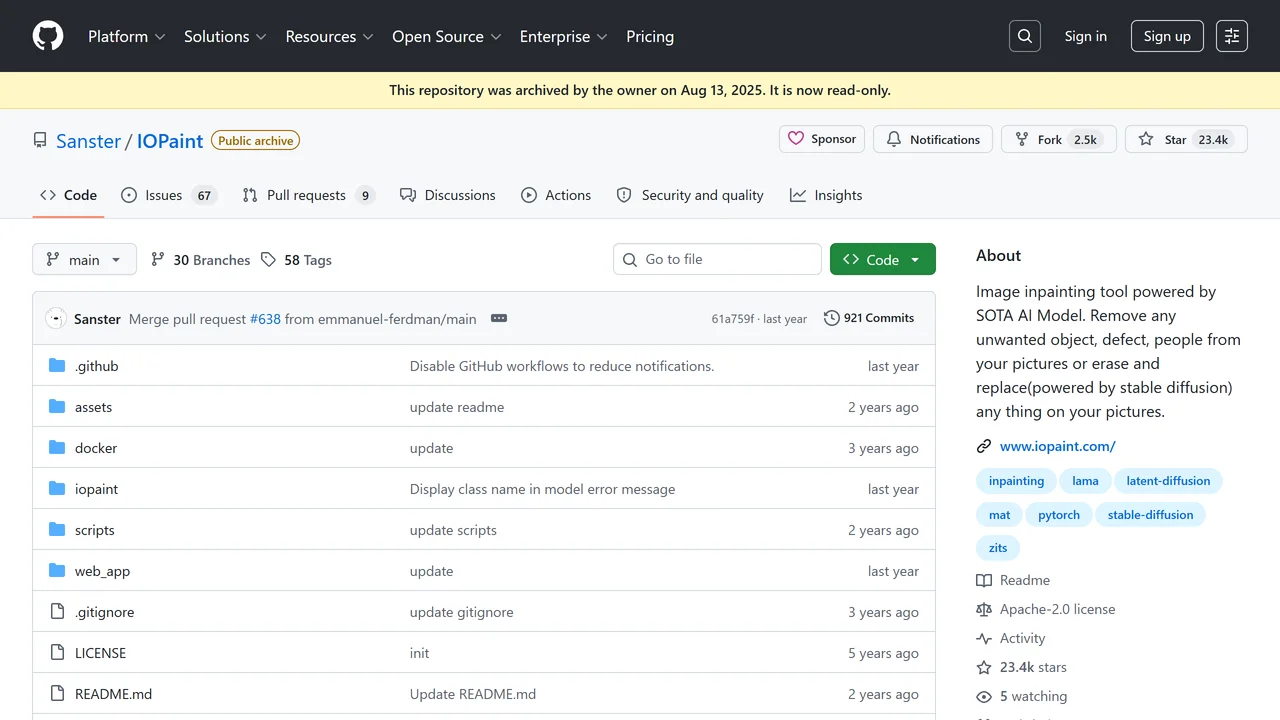Viewport: 1280px width, 720px height.
Task: Open commit hash 61a759f
Action: (733, 318)
